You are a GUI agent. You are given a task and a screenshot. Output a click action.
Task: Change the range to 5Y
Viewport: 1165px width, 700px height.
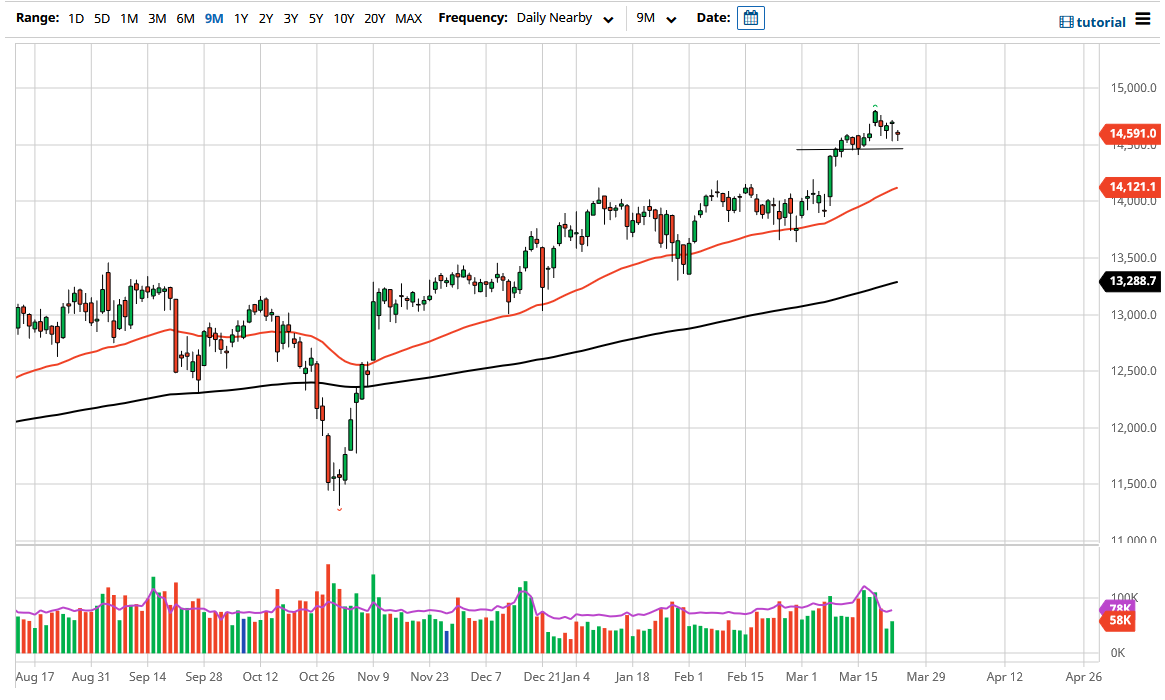click(315, 18)
